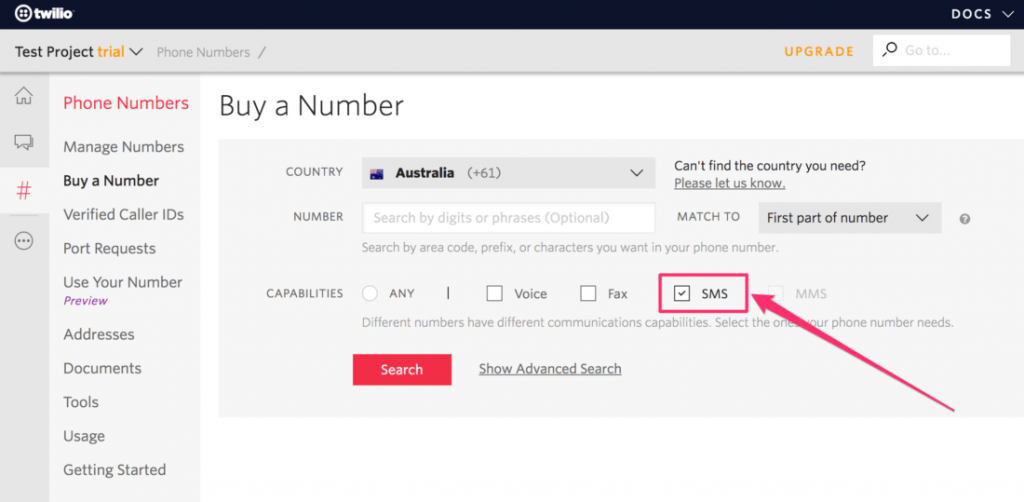Screen dimensions: 1024x502
Task: Focus the Go to search box
Action: [x=942, y=50]
